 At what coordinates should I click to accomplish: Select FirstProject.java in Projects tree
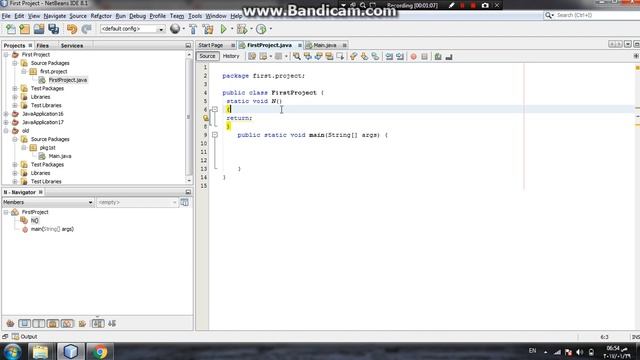click(x=68, y=80)
